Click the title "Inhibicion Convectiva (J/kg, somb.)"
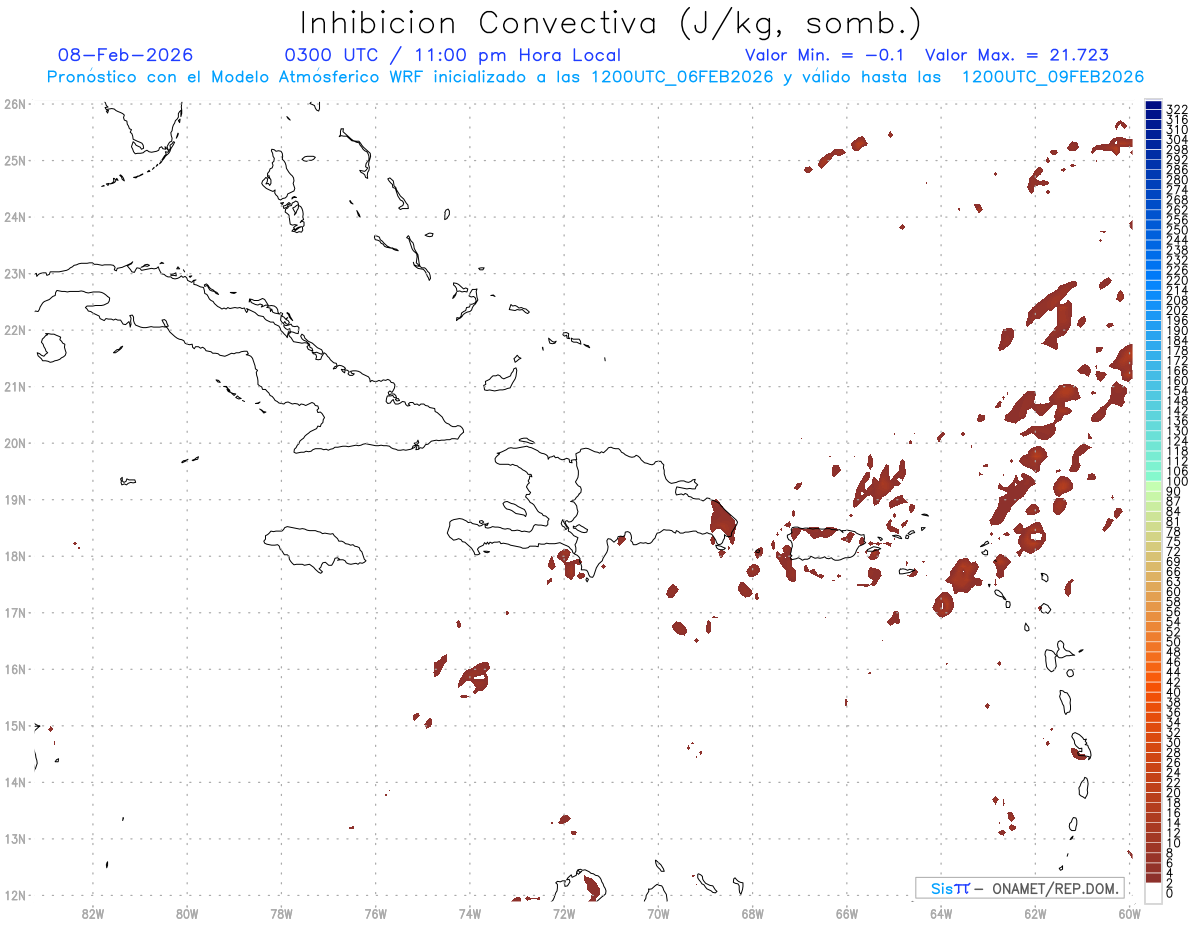Image resolution: width=1200 pixels, height=927 pixels. click(610, 24)
